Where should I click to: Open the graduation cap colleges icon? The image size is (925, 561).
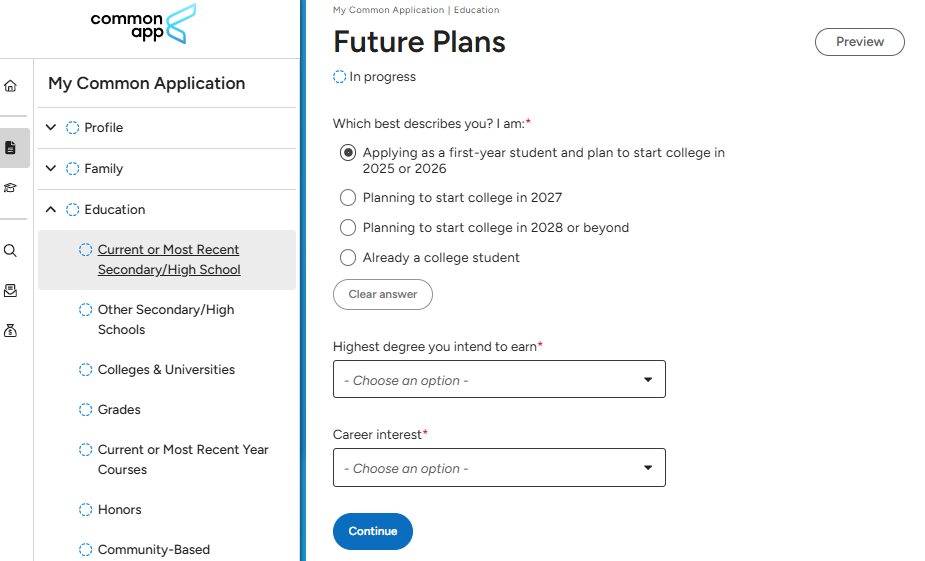(11, 188)
